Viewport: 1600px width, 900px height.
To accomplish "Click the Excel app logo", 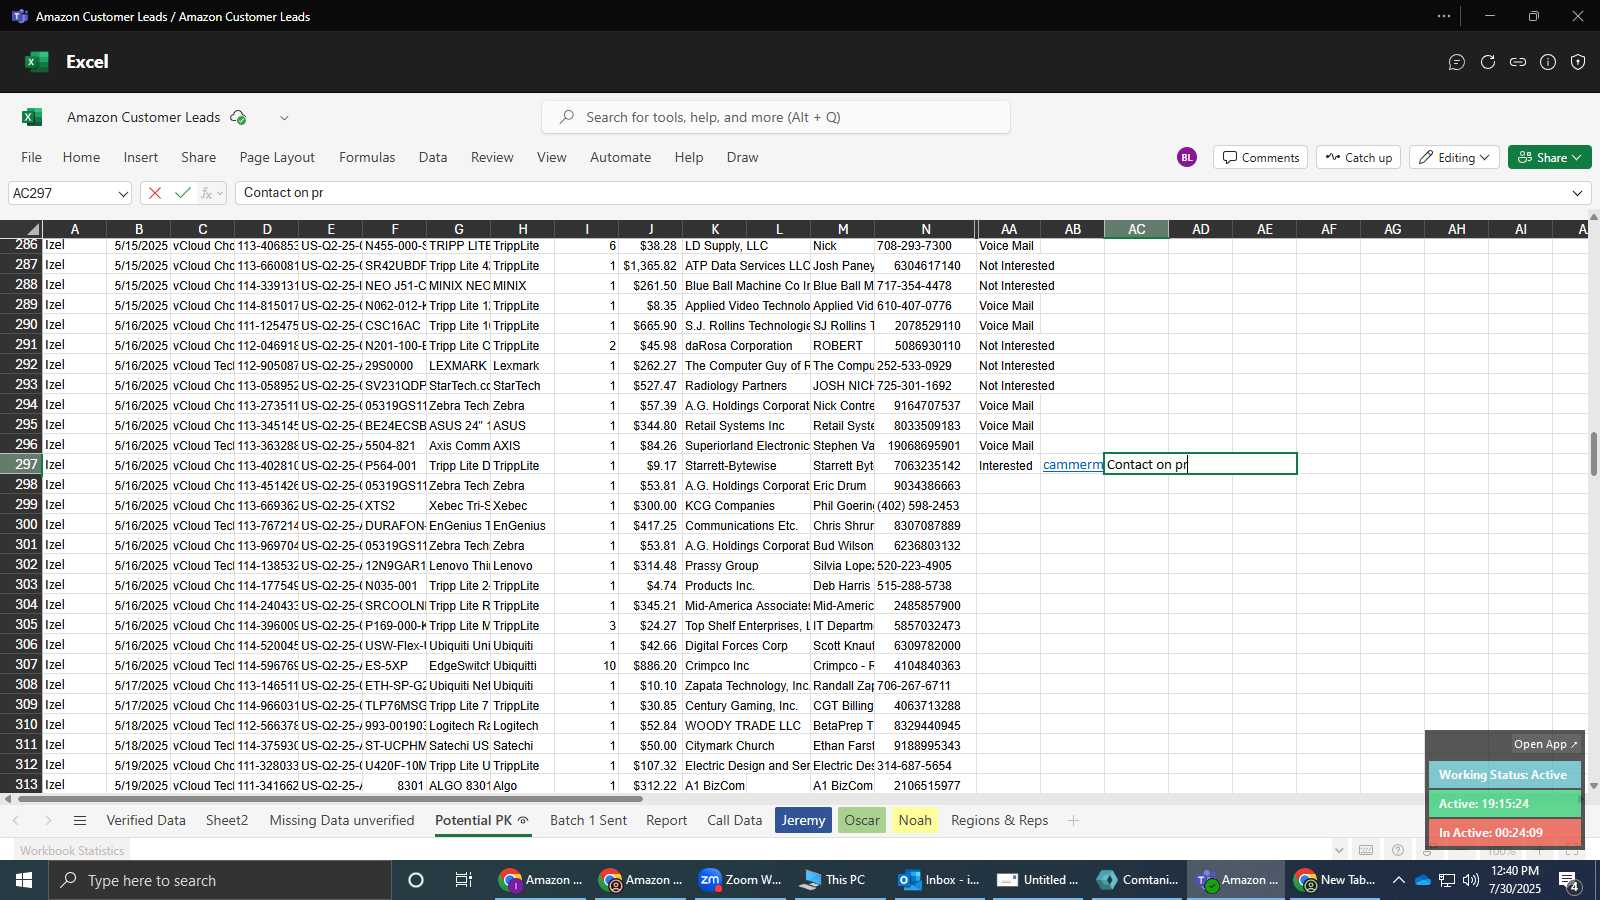I will pos(37,62).
